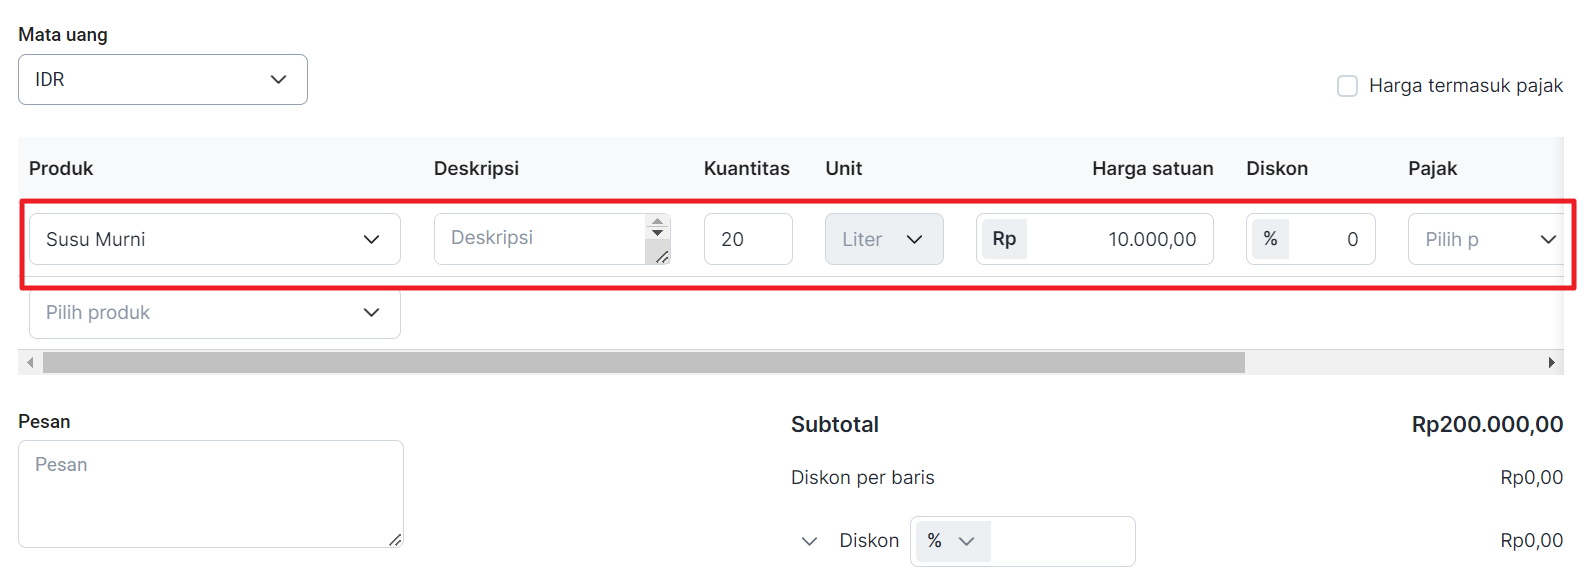
Task: Expand the chevron beside the Diskon label
Action: (809, 541)
